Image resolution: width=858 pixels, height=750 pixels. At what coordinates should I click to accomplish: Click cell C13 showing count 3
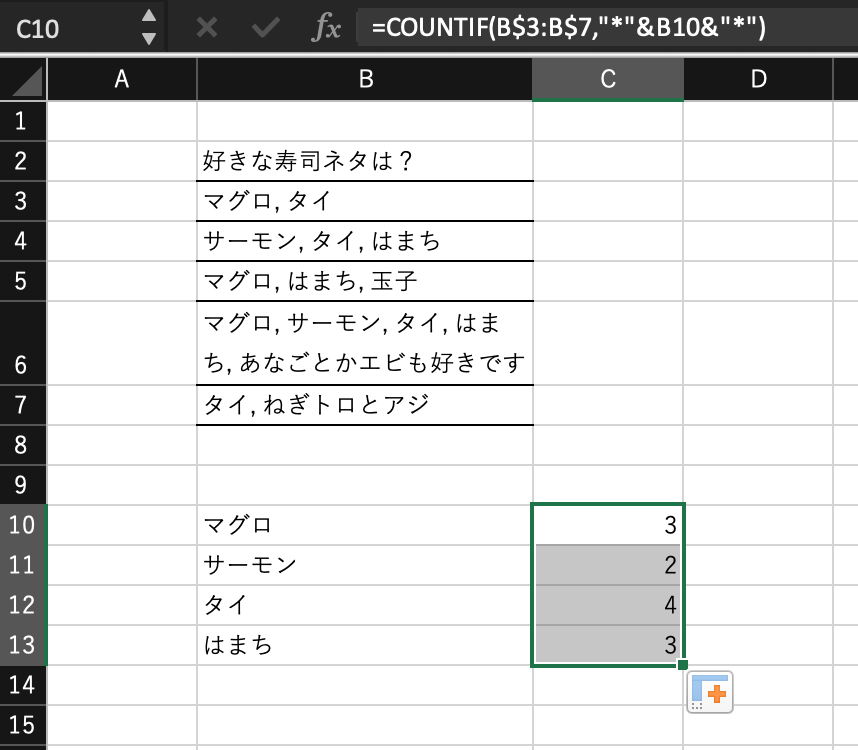point(608,645)
